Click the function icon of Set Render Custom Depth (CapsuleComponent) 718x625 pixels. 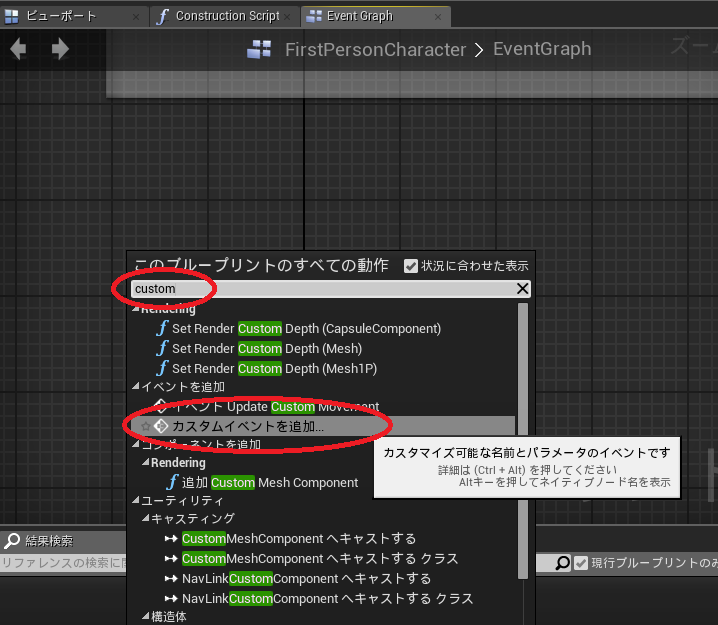[x=162, y=328]
